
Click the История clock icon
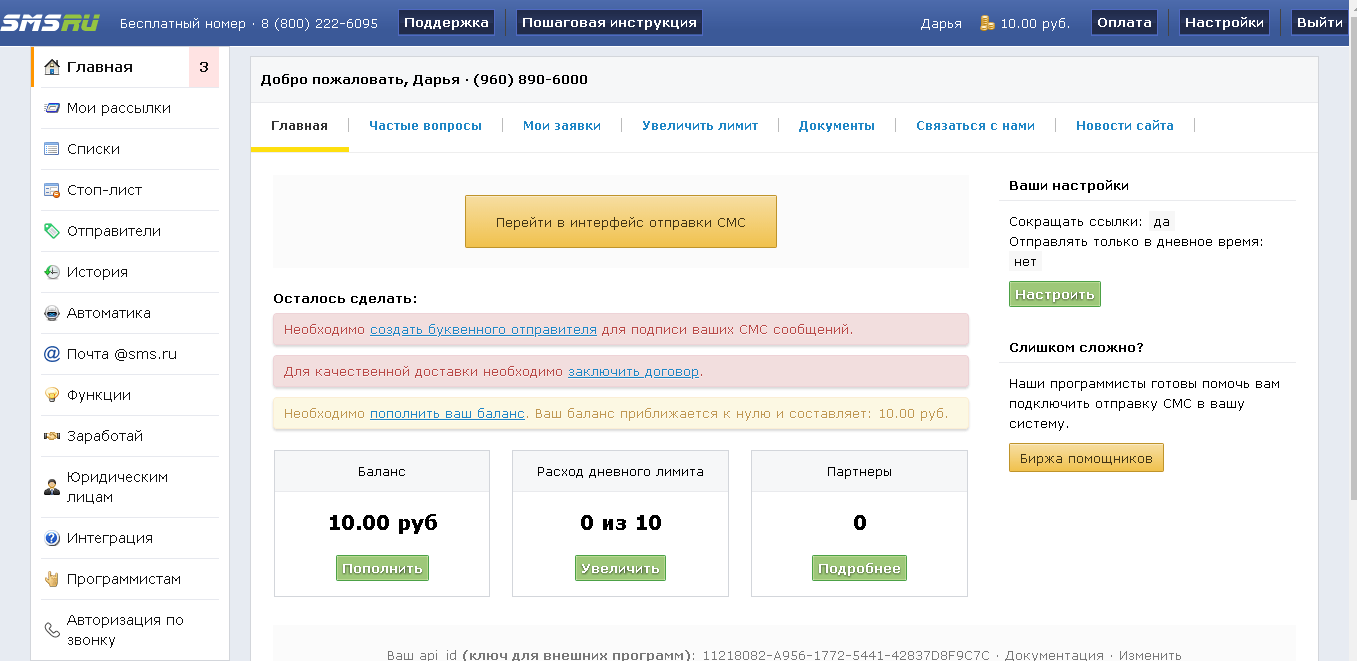coord(52,272)
